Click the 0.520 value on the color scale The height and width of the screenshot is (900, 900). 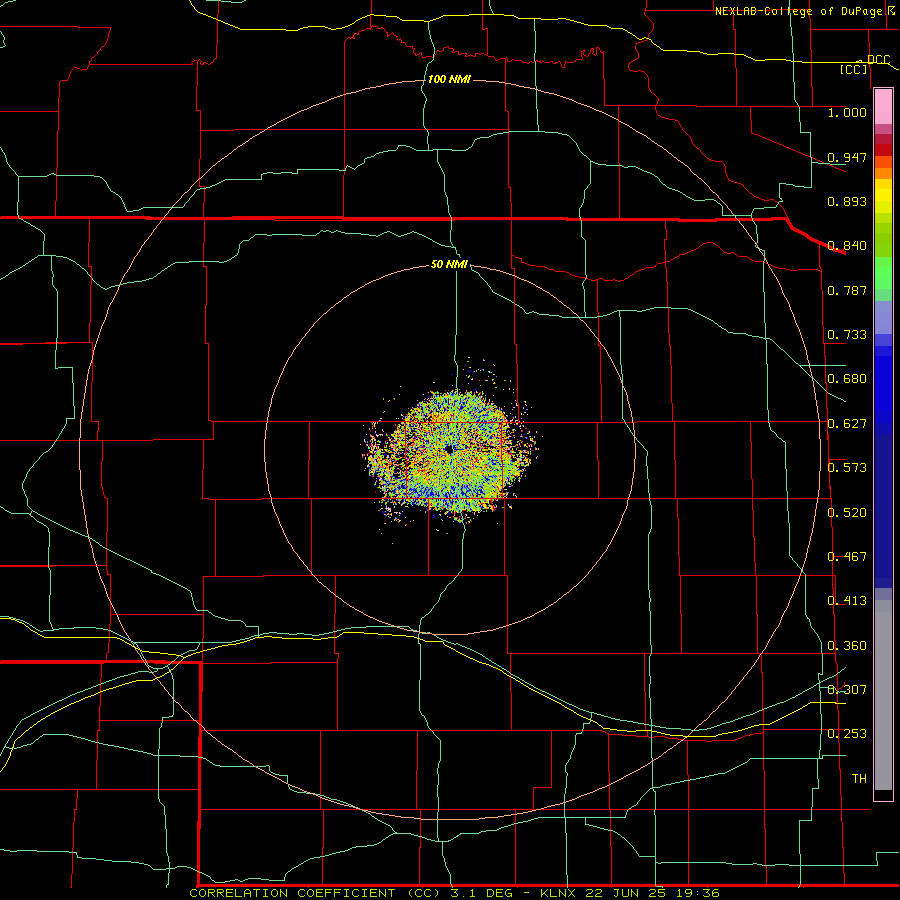pyautogui.click(x=847, y=513)
